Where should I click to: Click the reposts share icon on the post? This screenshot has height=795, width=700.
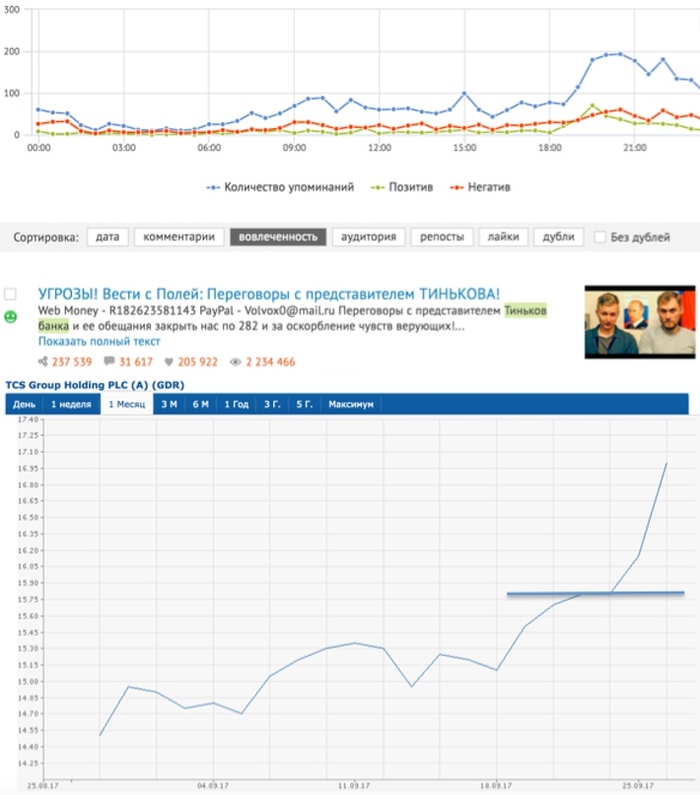coord(44,362)
